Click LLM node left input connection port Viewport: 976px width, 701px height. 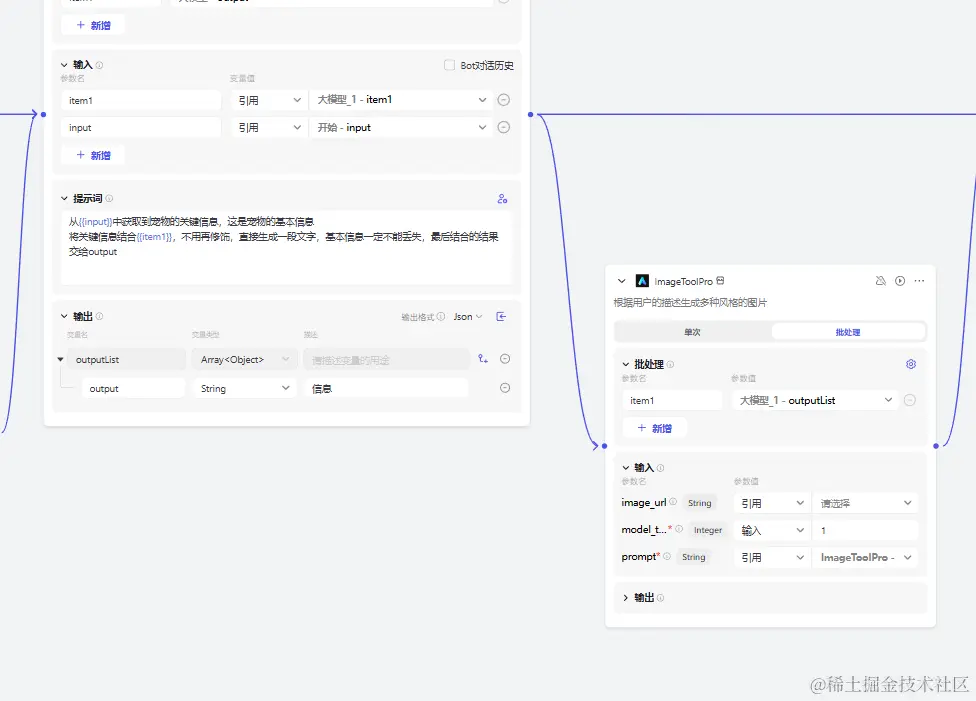pos(43,115)
